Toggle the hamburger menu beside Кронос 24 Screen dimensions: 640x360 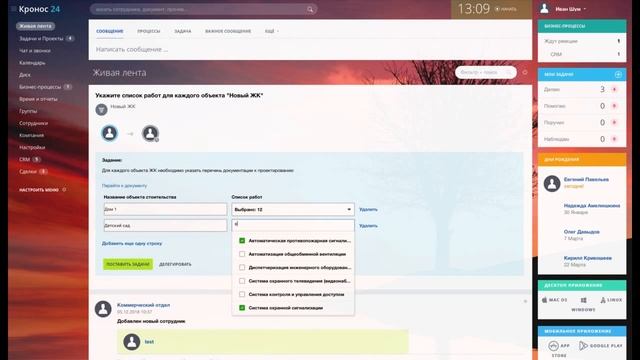(13, 9)
